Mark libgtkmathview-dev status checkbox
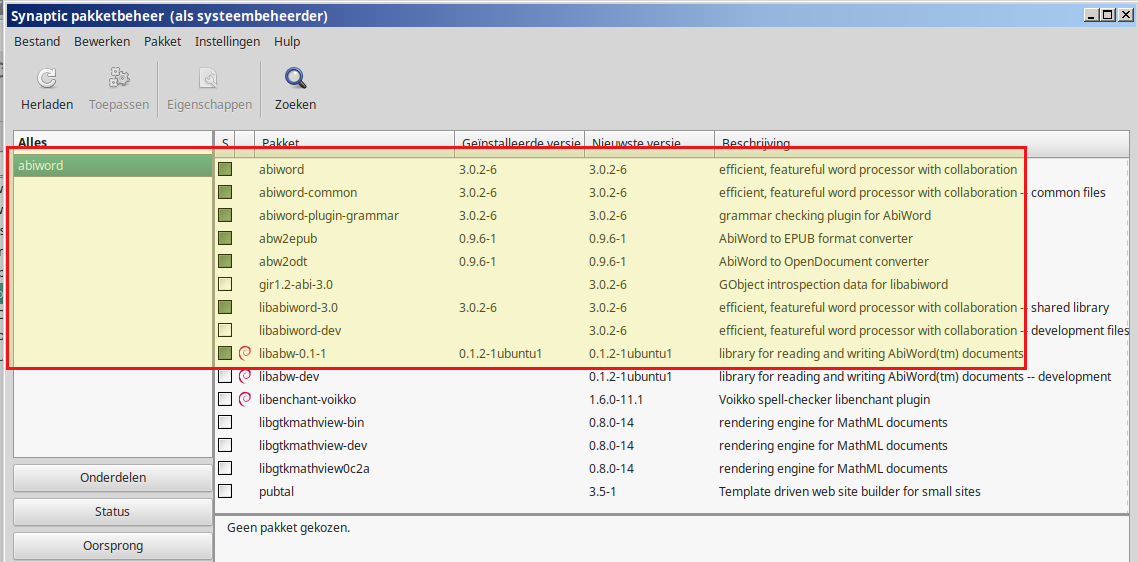The image size is (1138, 562). click(x=225, y=445)
